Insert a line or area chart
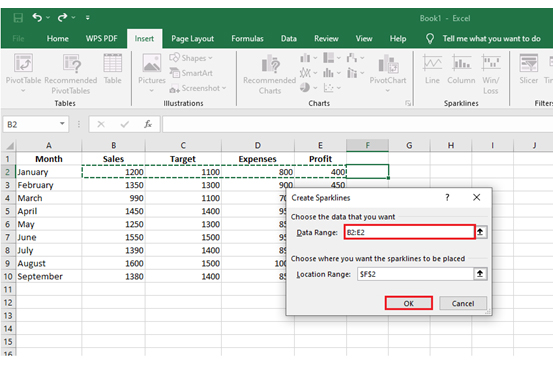Viewport: 553px width, 367px height. click(308, 73)
